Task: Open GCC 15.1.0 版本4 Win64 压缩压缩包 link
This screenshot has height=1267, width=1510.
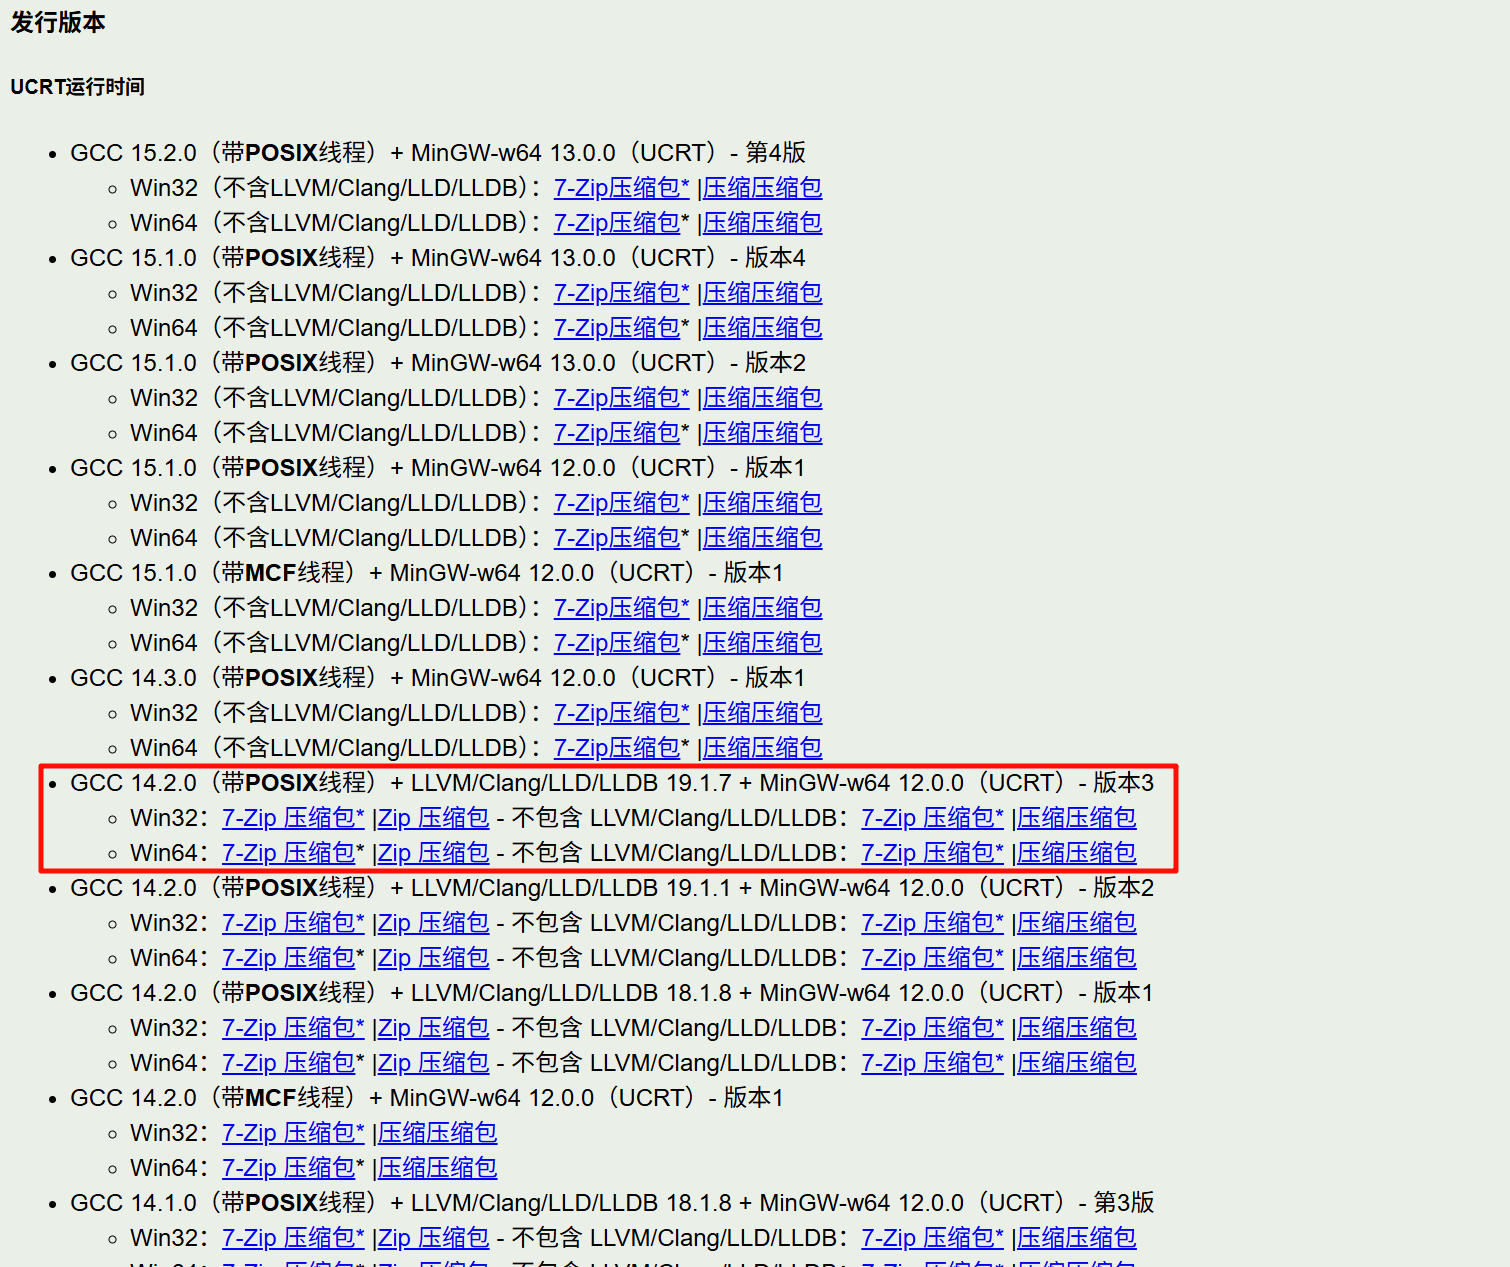Action: click(762, 328)
